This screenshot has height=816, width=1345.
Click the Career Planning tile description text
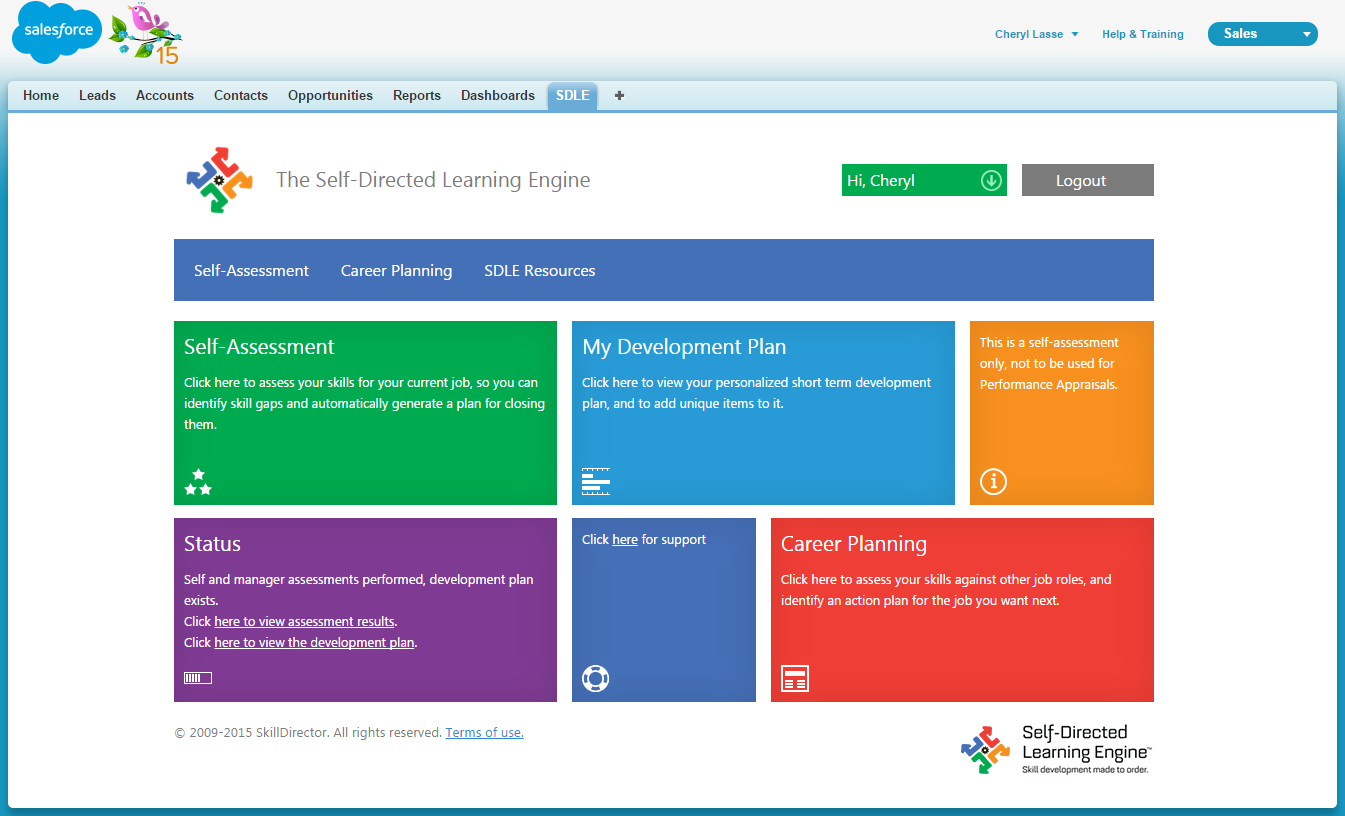point(946,590)
